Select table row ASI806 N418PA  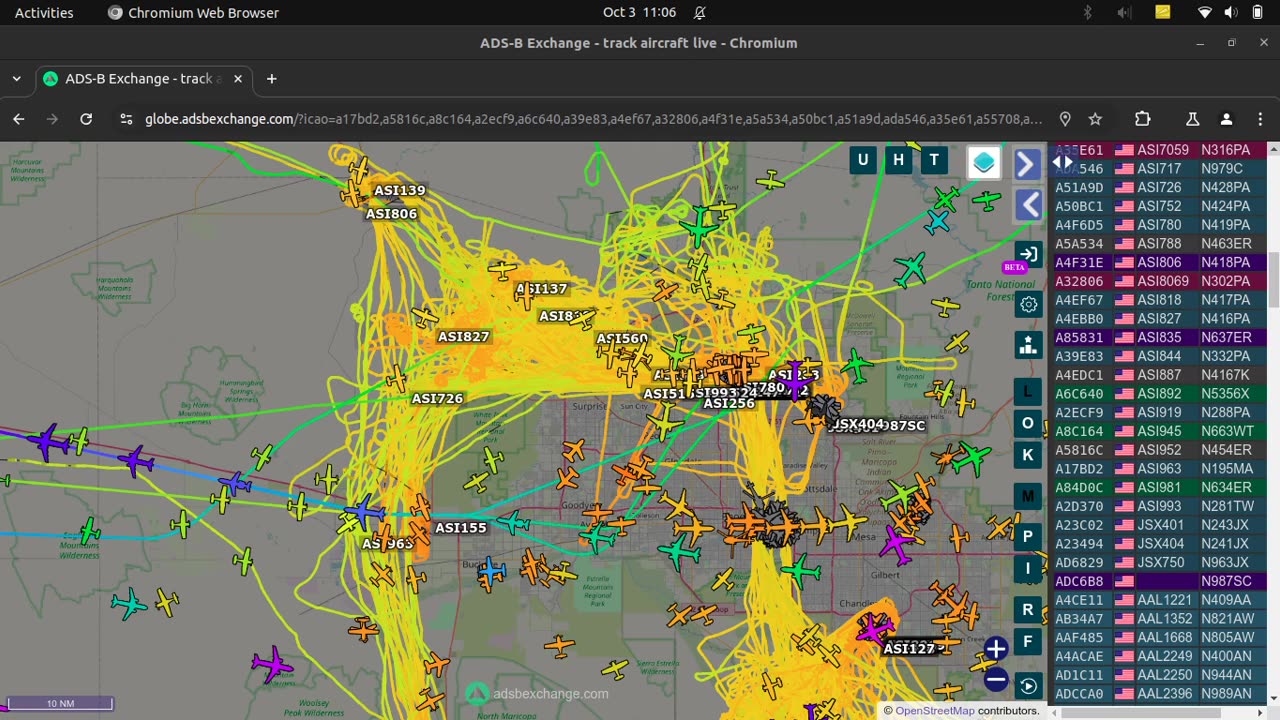(x=1160, y=262)
